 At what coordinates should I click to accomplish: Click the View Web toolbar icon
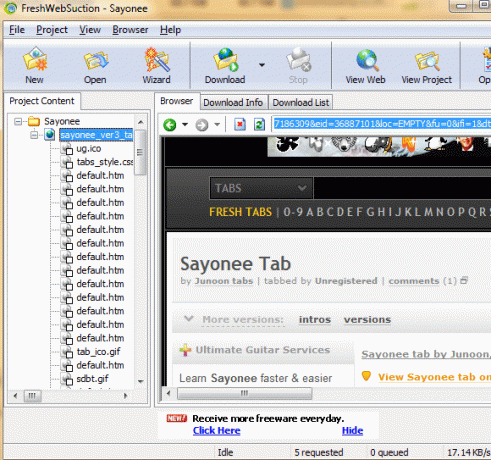tap(367, 60)
